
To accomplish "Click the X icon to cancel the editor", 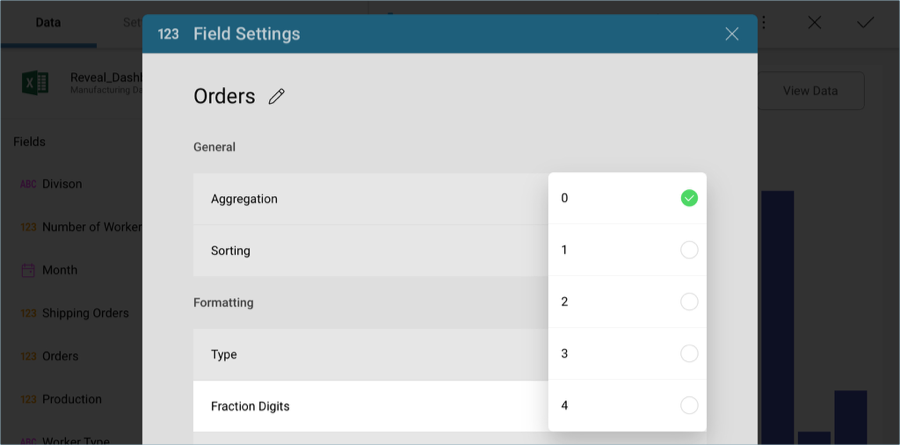I will [x=815, y=22].
